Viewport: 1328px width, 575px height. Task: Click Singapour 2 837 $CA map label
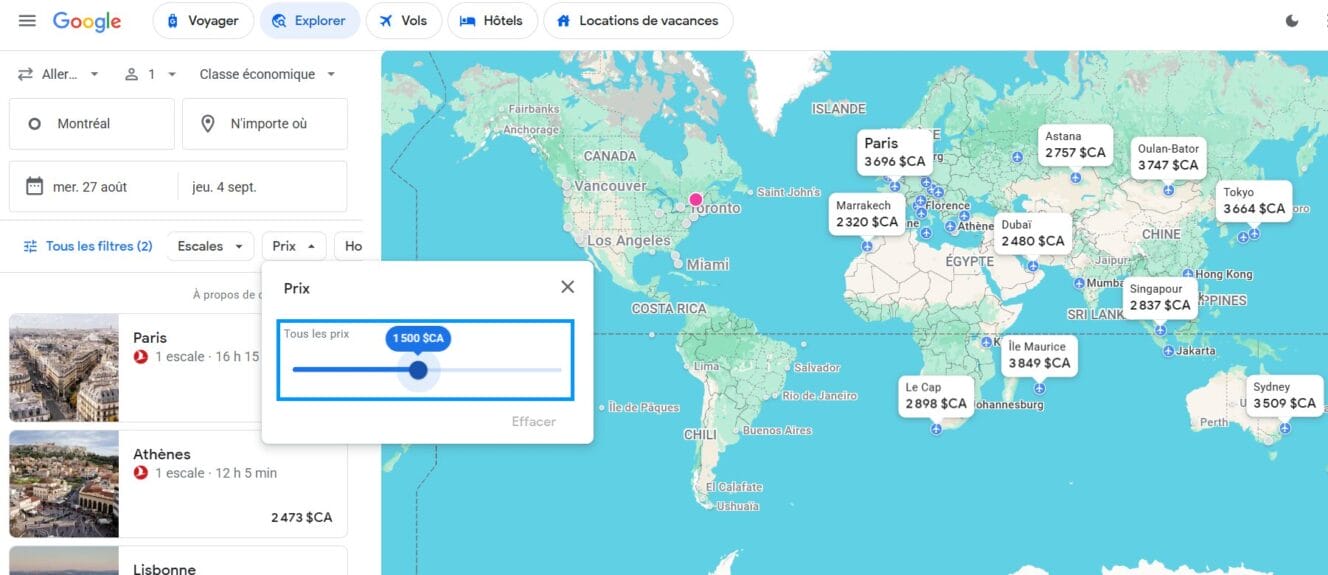pos(1160,297)
